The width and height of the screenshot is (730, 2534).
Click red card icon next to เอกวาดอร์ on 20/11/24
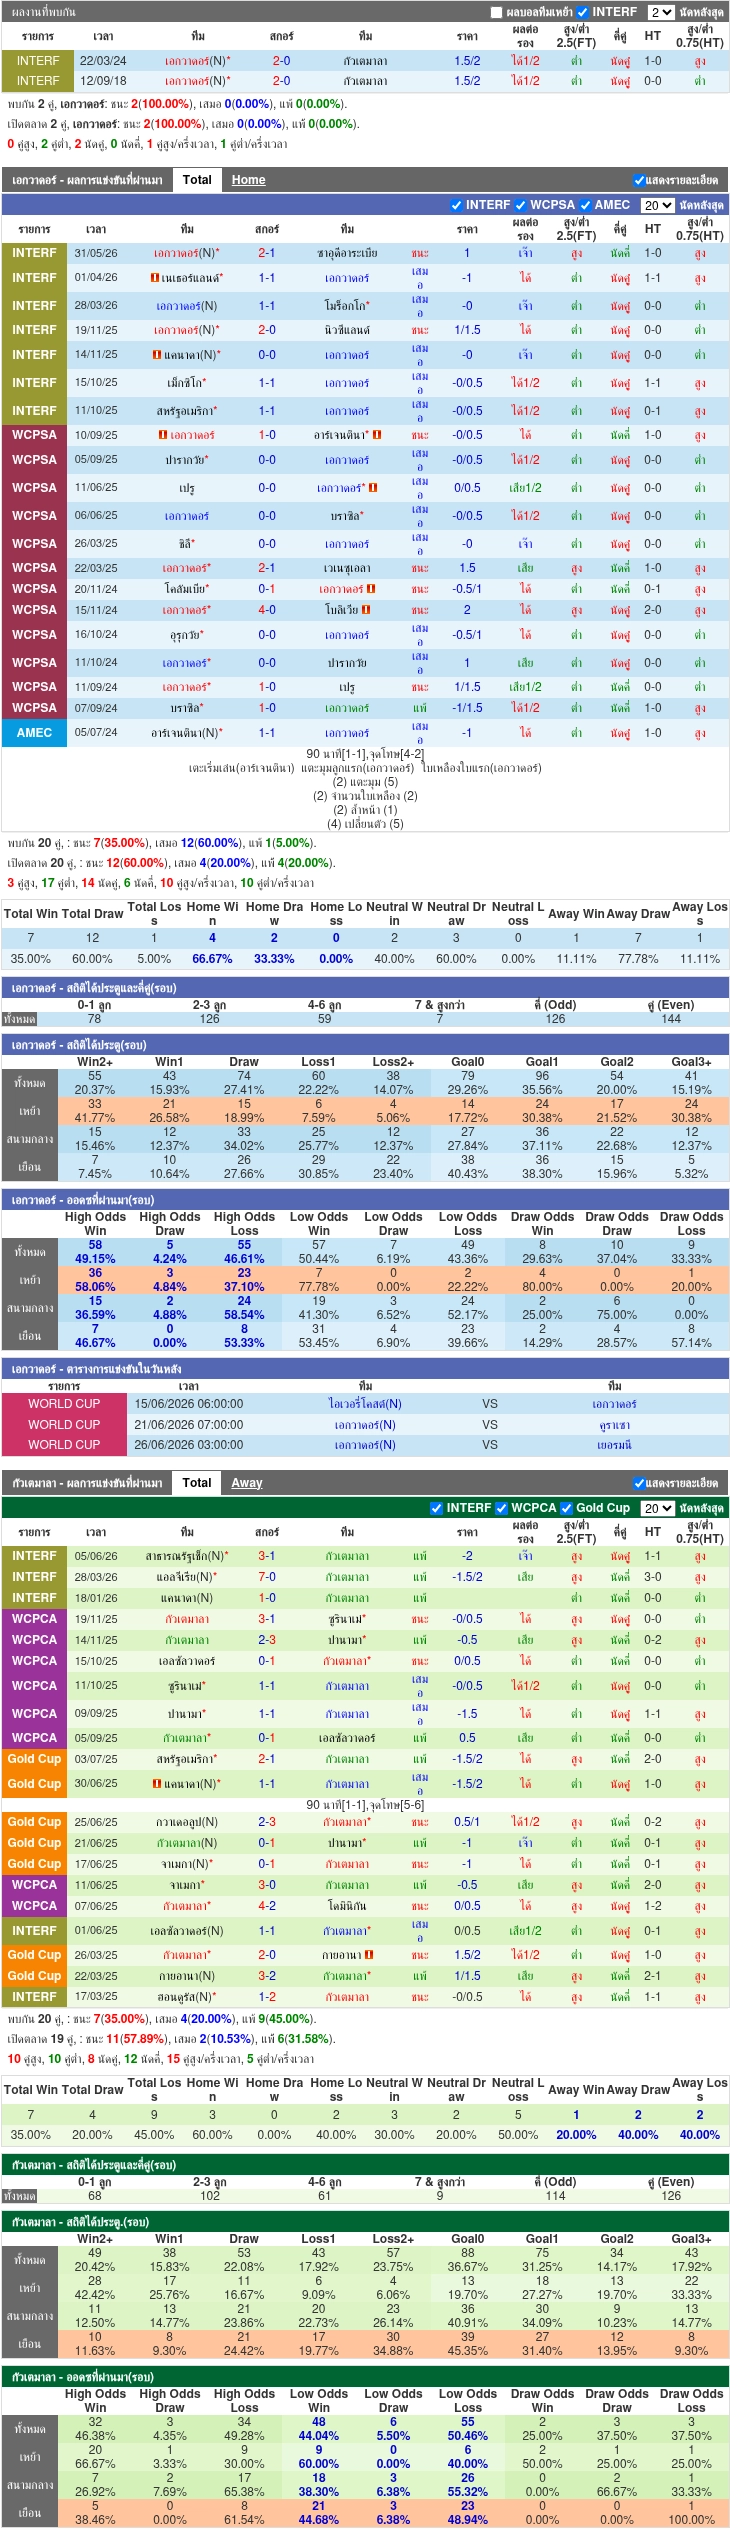pos(371,589)
